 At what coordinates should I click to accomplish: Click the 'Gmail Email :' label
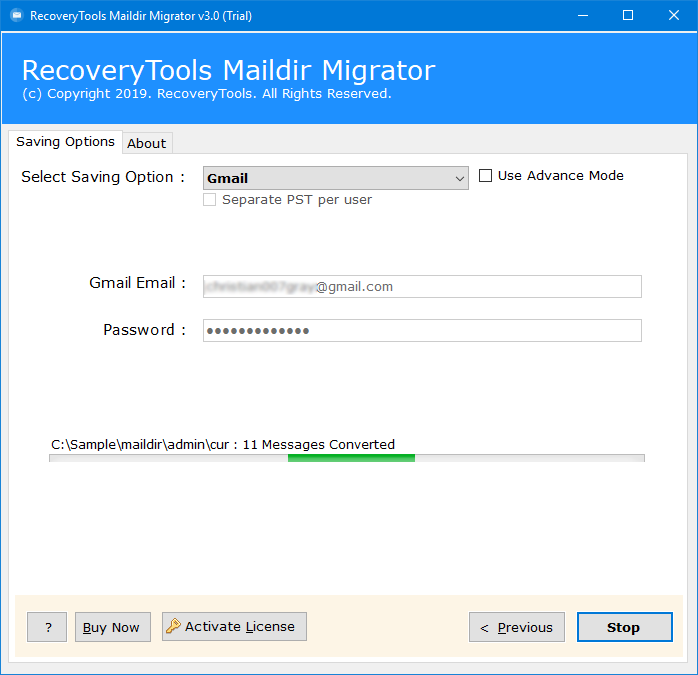coord(138,283)
